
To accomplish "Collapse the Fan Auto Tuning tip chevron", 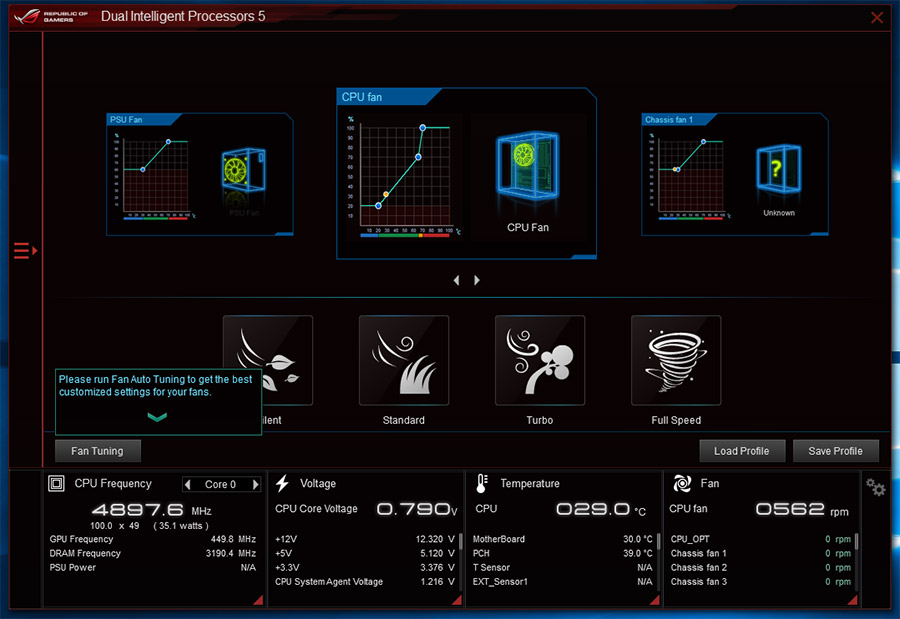I will tap(157, 417).
